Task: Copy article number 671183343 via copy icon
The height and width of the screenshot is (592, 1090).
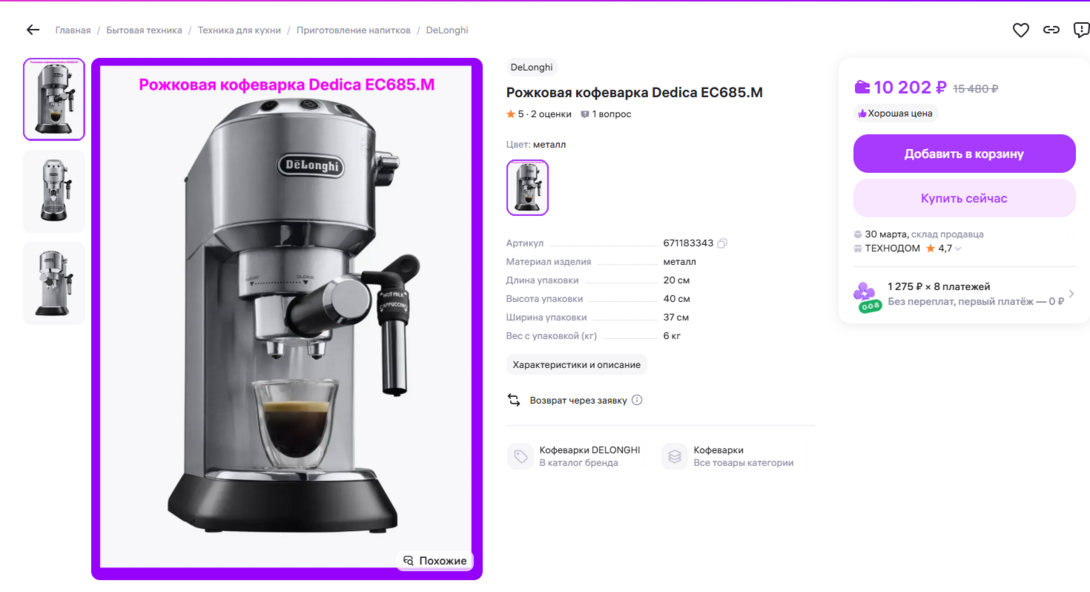Action: (722, 243)
